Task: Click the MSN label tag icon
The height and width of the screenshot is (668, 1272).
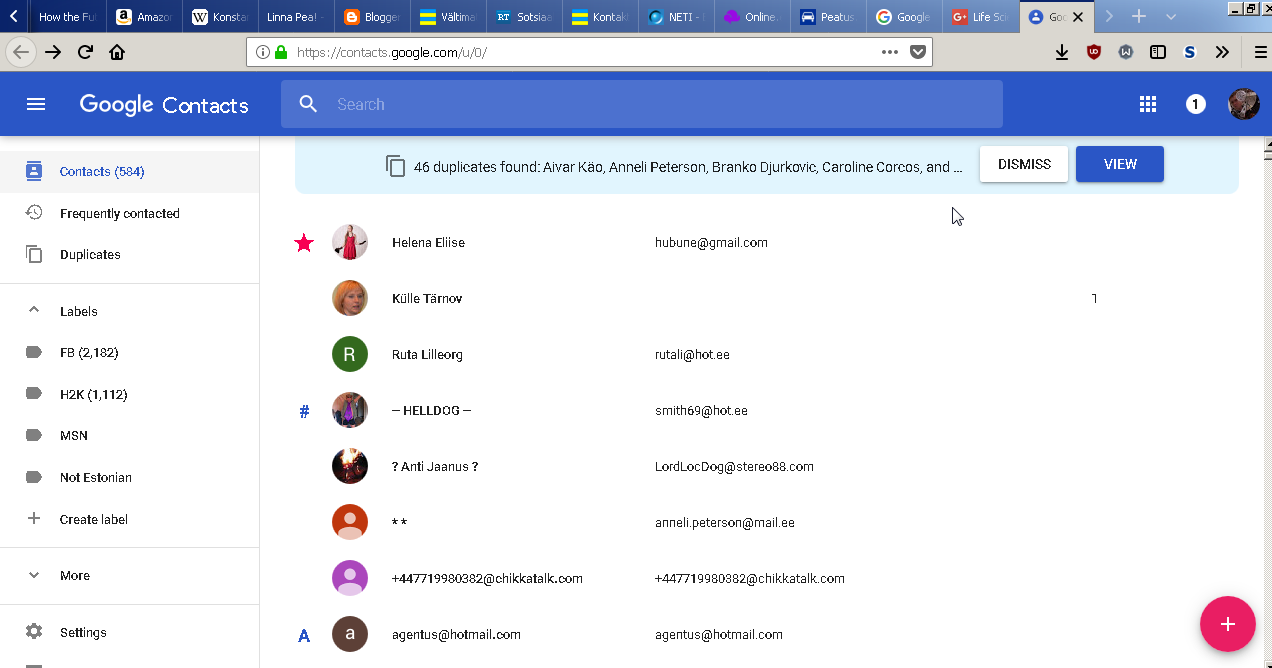Action: click(x=34, y=435)
